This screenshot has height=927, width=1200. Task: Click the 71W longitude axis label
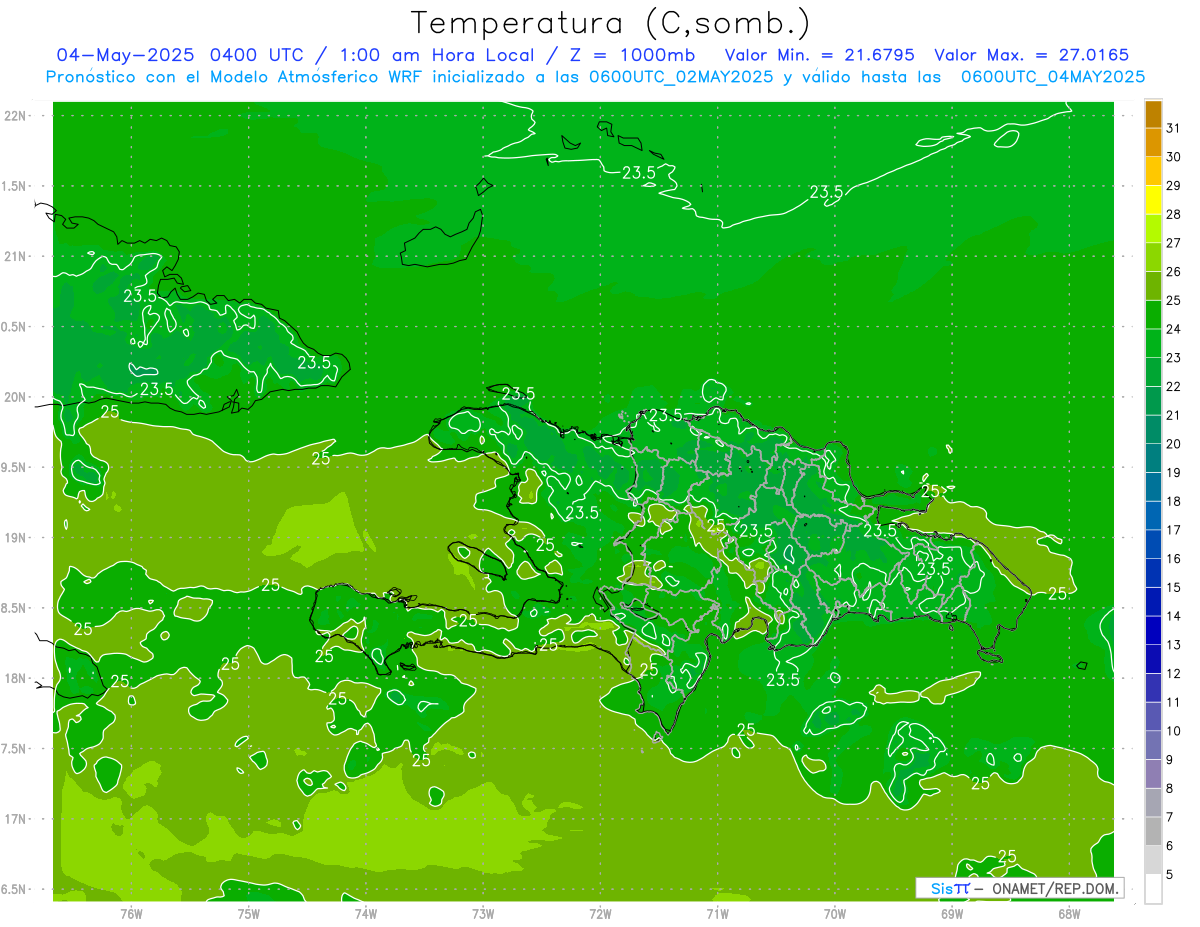[717, 913]
